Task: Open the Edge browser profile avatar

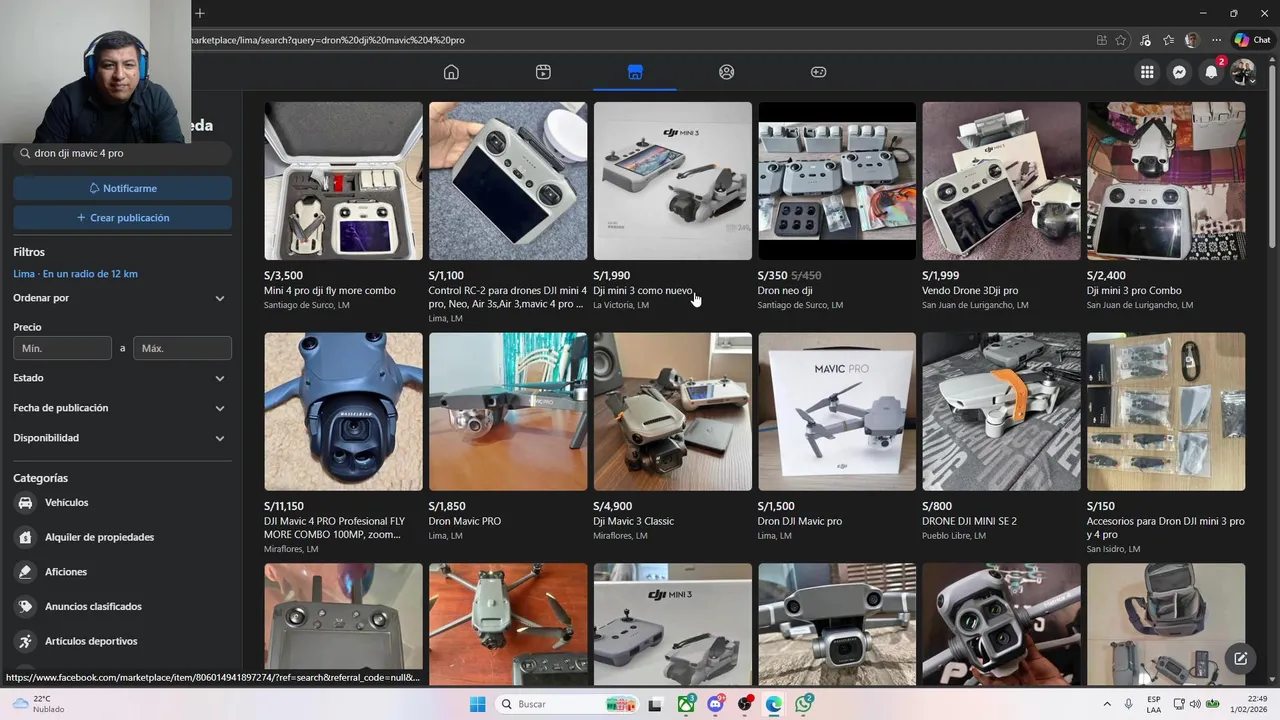Action: (x=1192, y=40)
